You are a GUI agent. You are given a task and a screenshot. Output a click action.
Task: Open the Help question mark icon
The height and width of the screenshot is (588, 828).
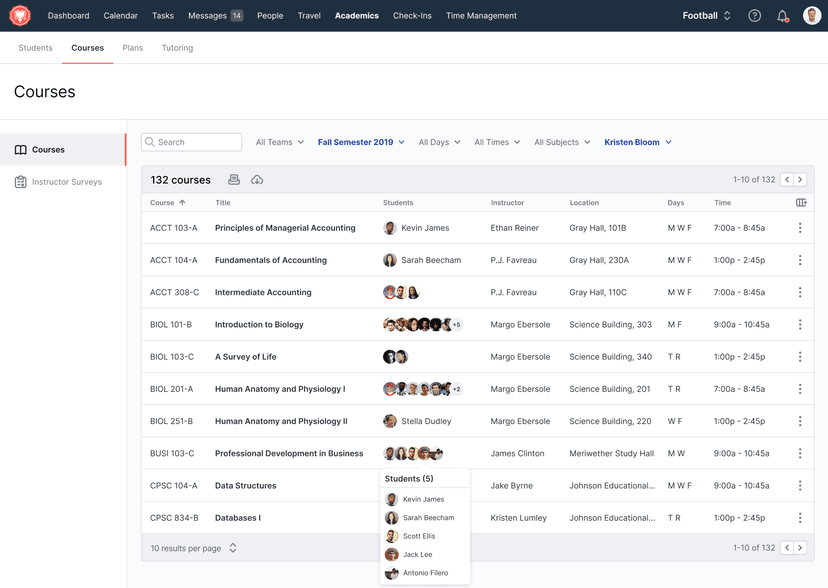753,15
